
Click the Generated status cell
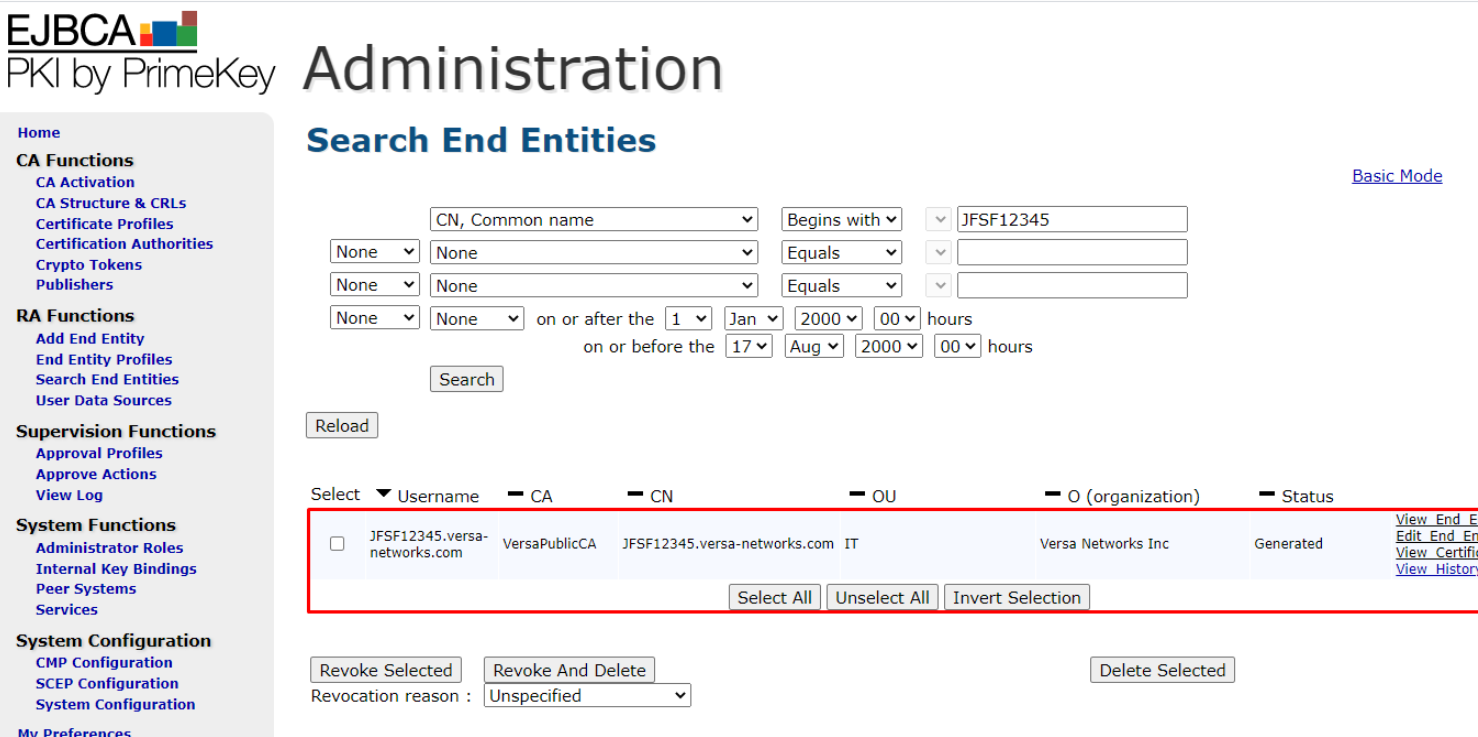coord(1288,544)
